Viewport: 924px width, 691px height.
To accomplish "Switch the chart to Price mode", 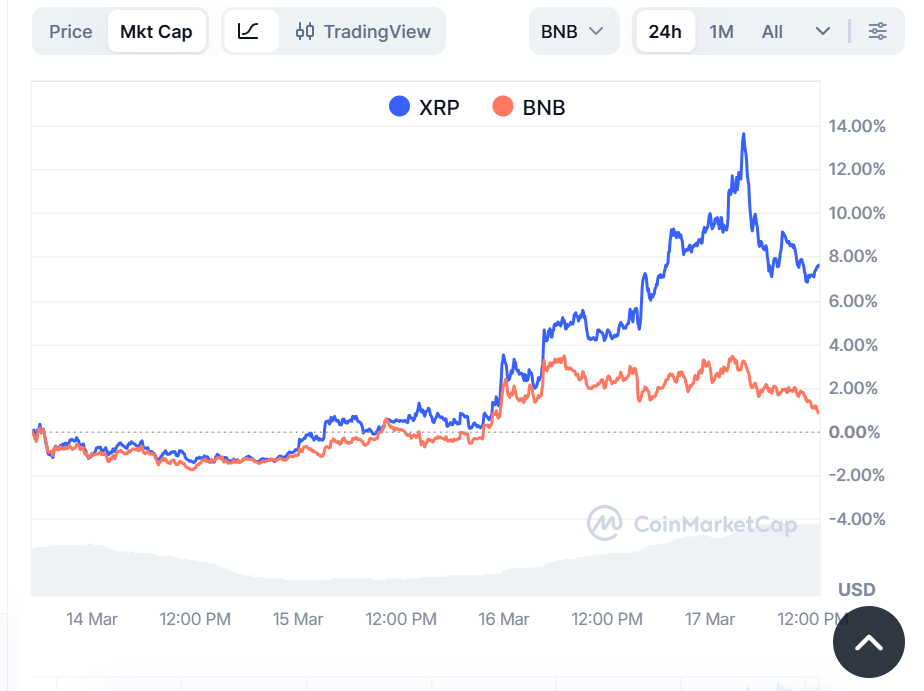I will (x=70, y=31).
